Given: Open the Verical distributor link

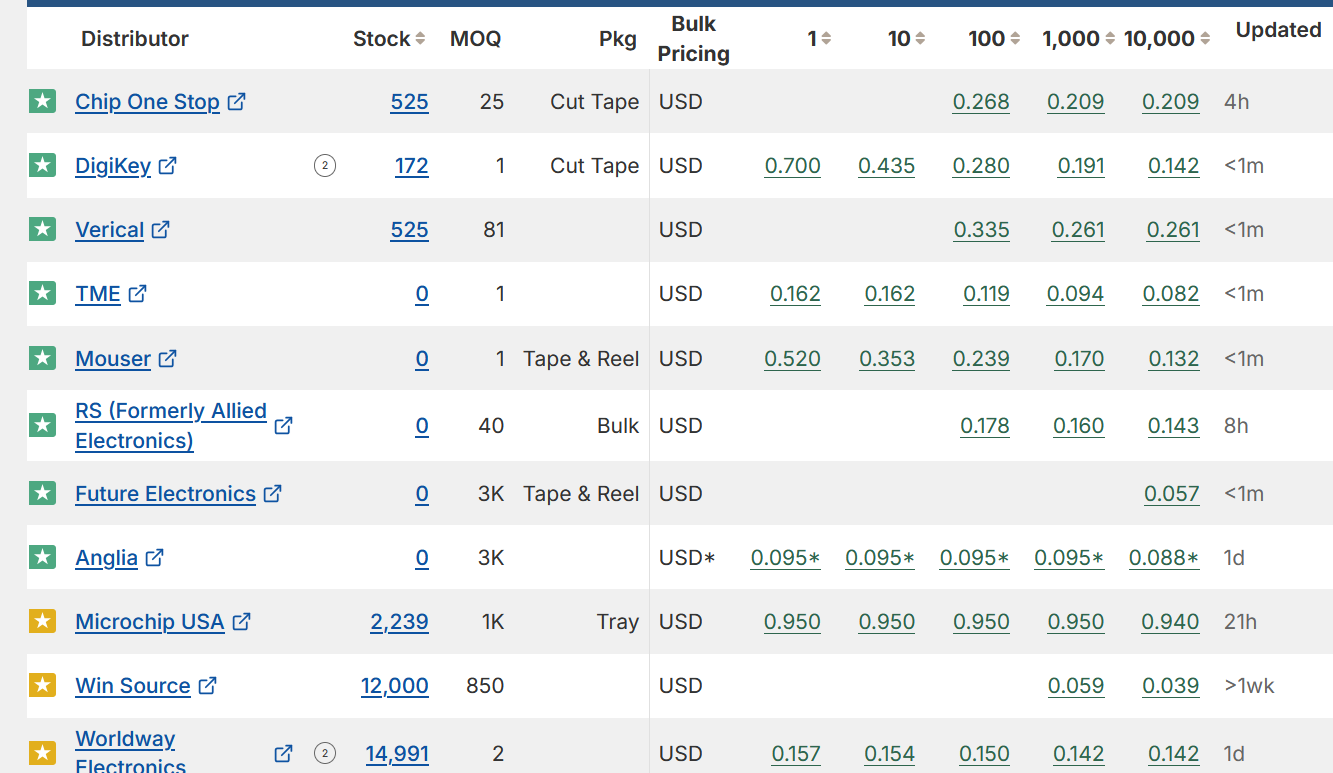Looking at the screenshot, I should tap(110, 230).
